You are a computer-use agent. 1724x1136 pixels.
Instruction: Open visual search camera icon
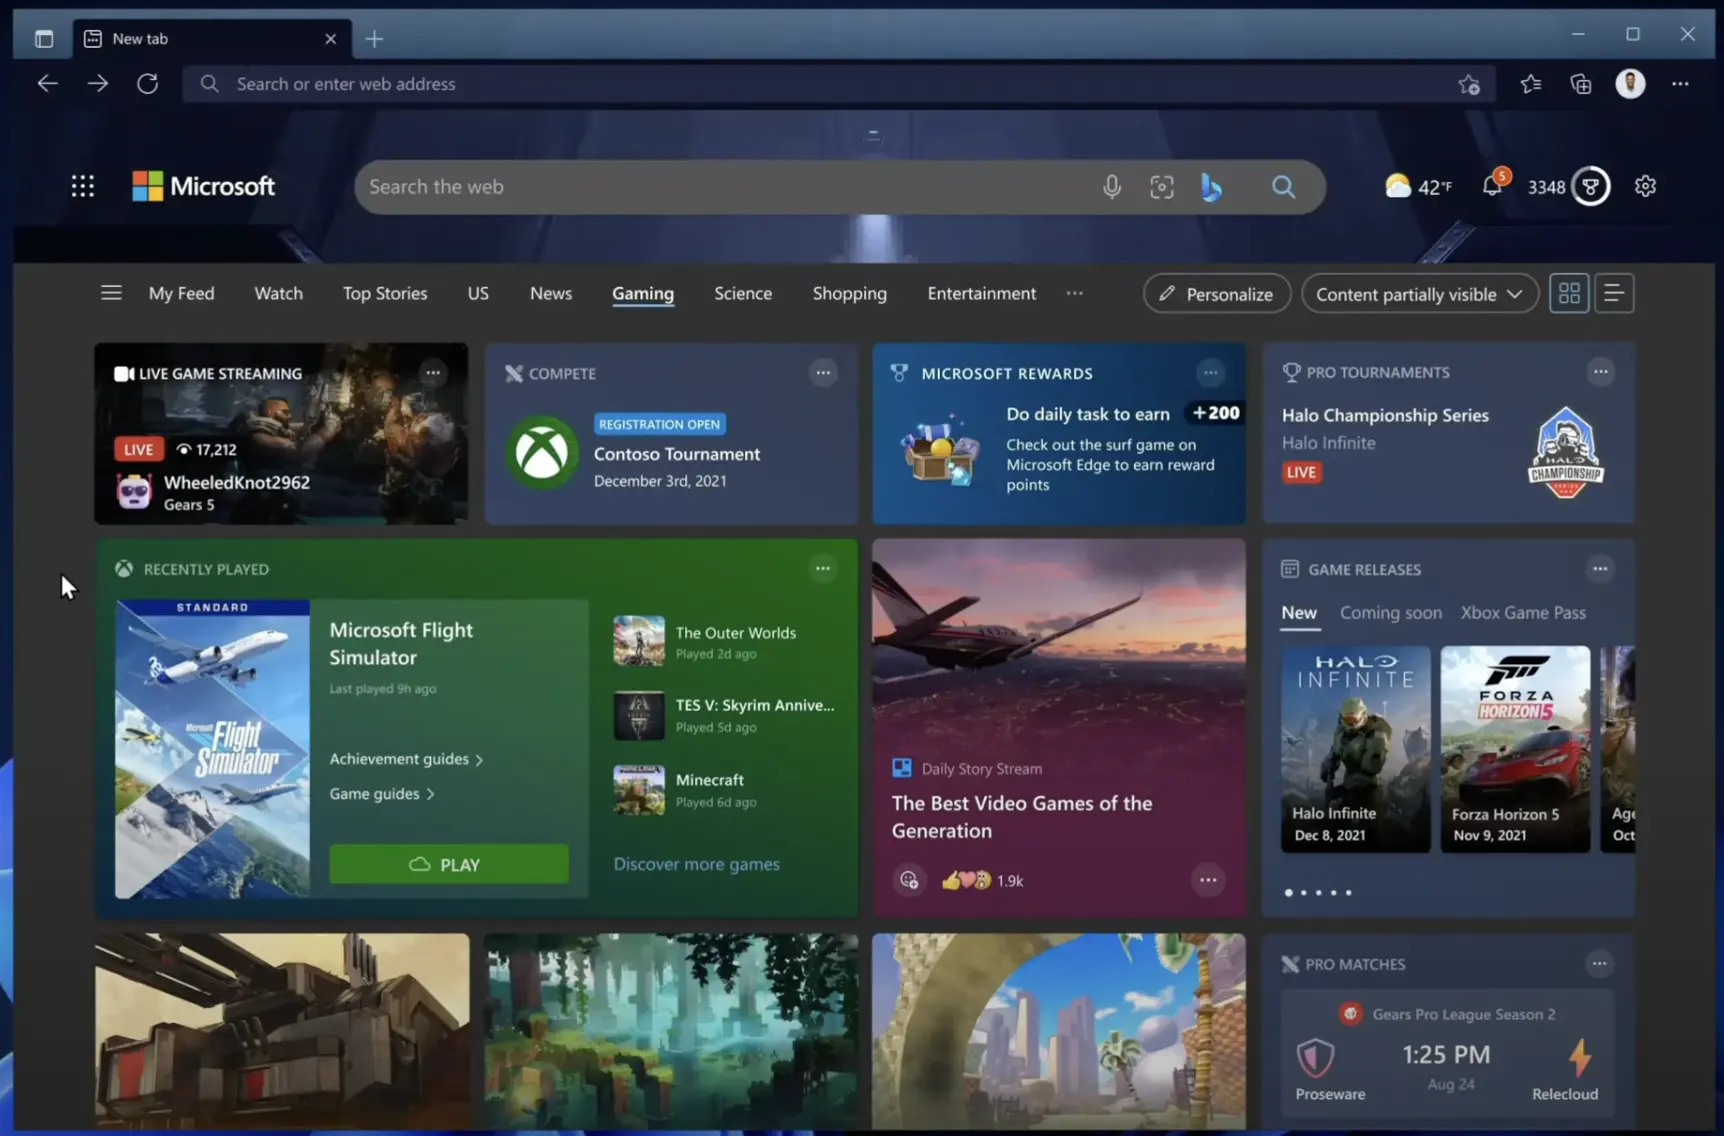pos(1161,187)
